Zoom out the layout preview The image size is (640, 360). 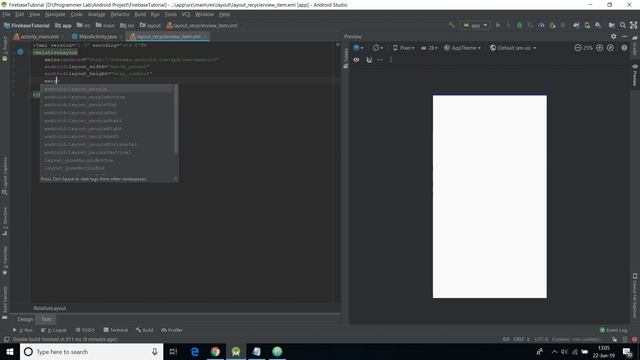tap(578, 48)
